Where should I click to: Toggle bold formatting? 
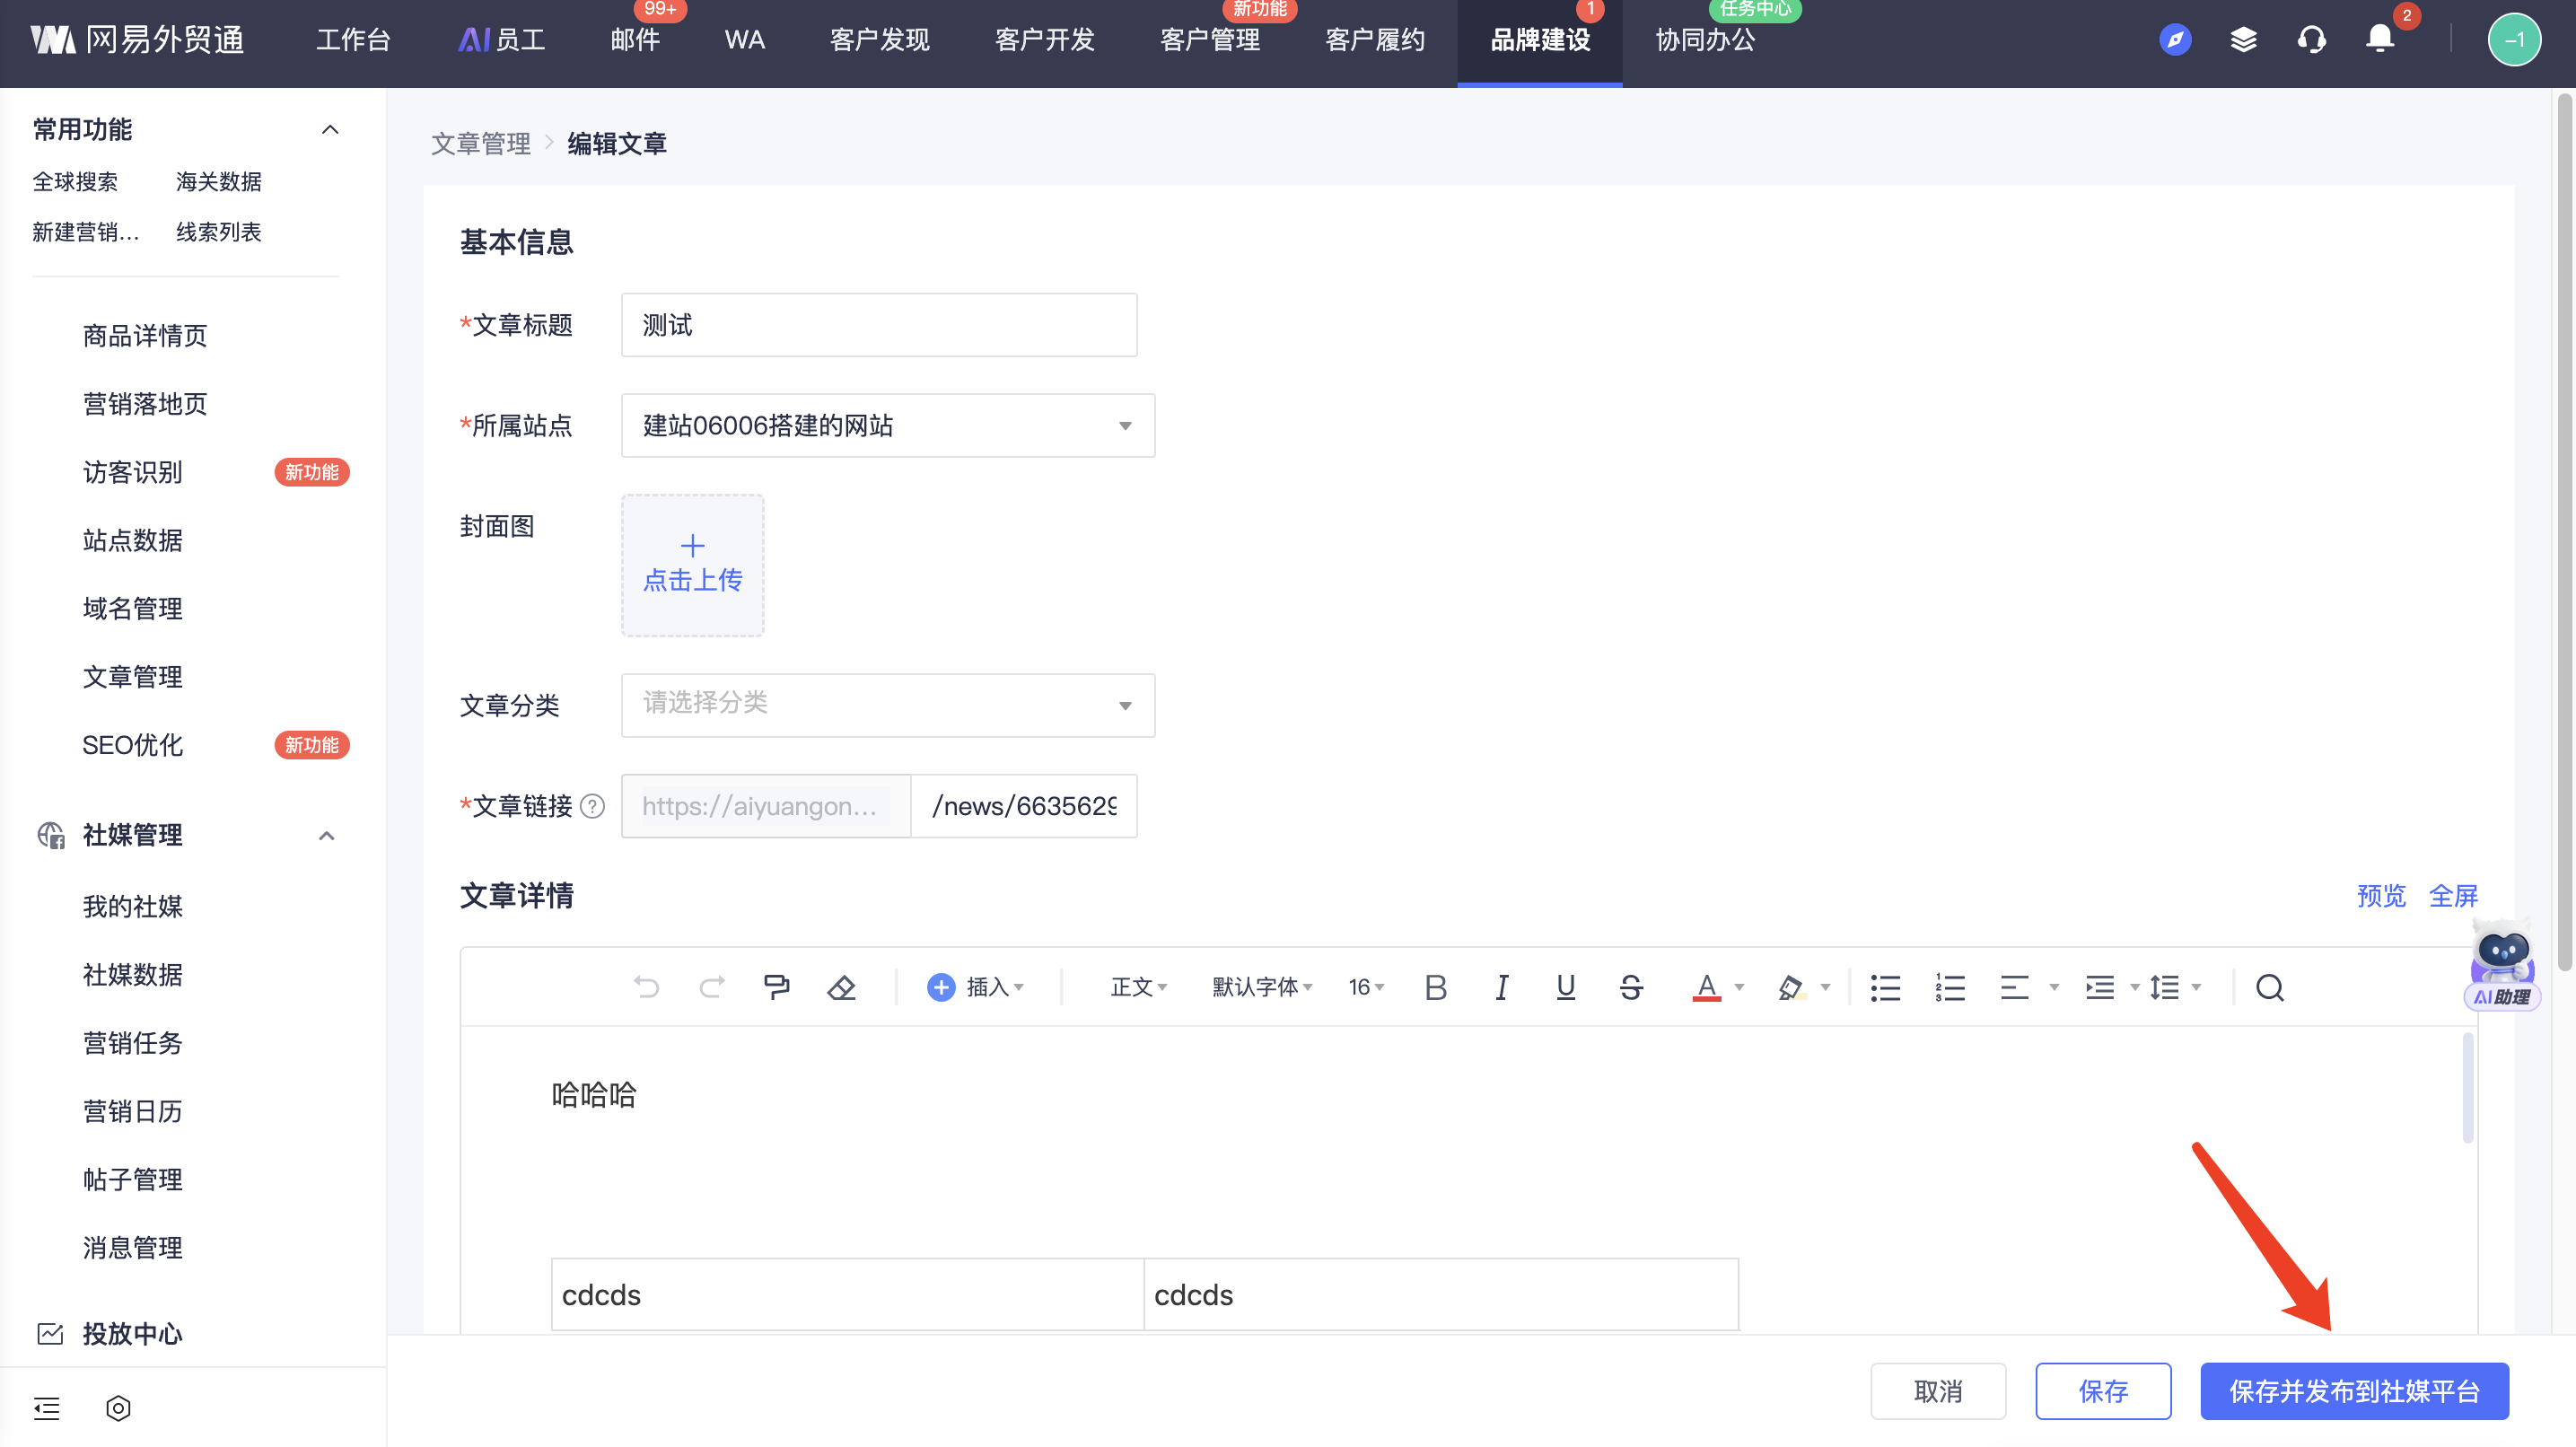pyautogui.click(x=1435, y=988)
